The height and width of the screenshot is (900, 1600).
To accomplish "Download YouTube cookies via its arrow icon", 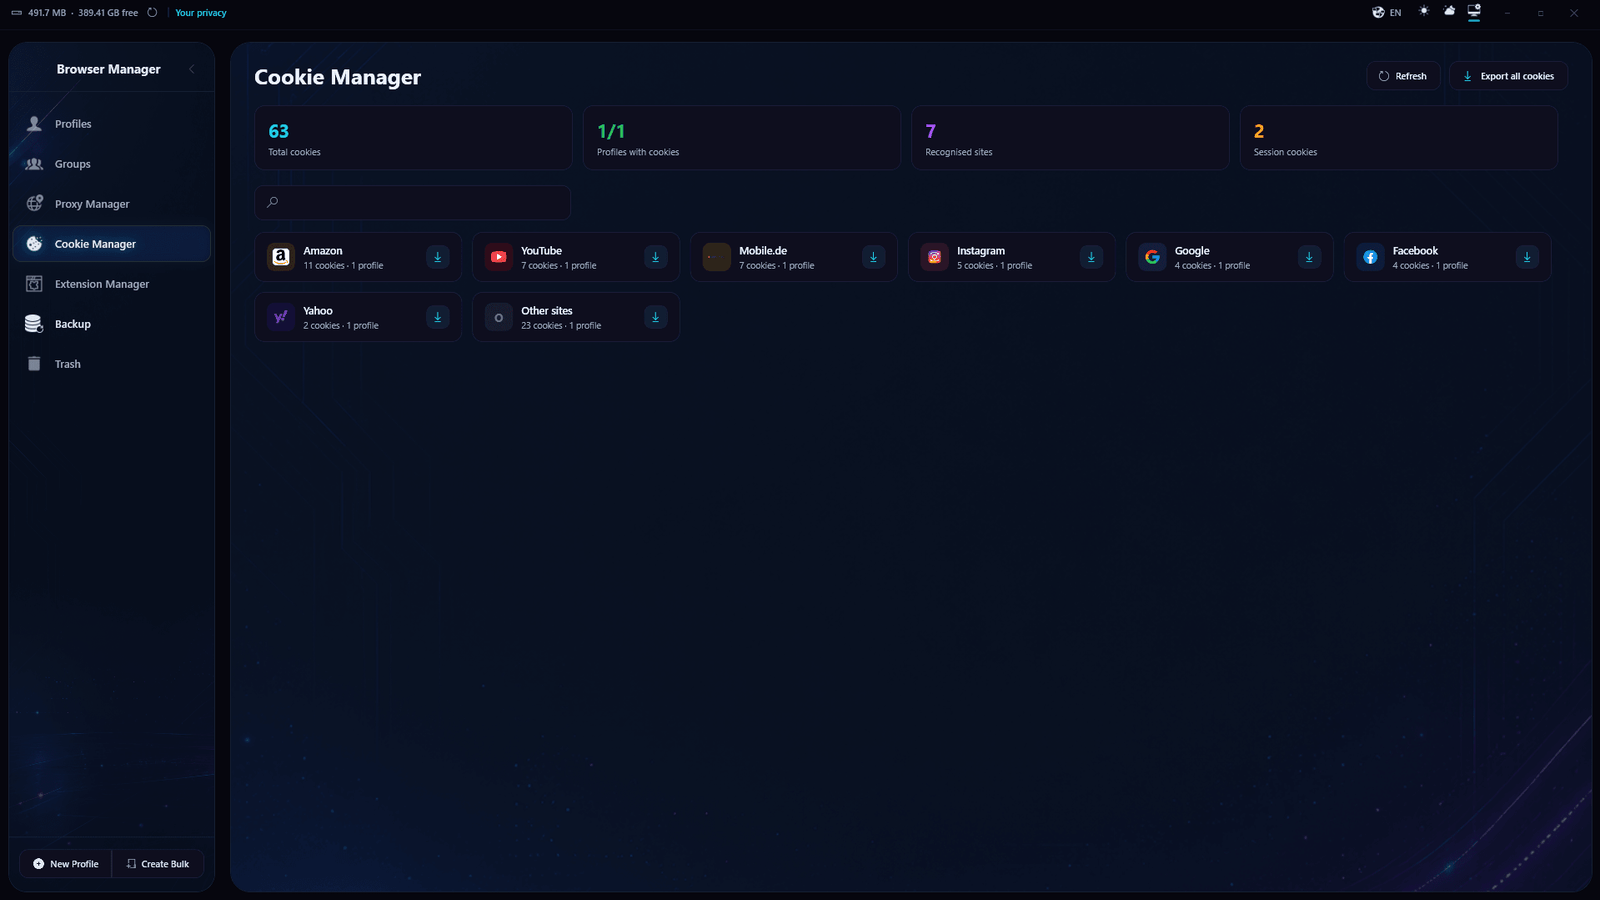I will 656,257.
